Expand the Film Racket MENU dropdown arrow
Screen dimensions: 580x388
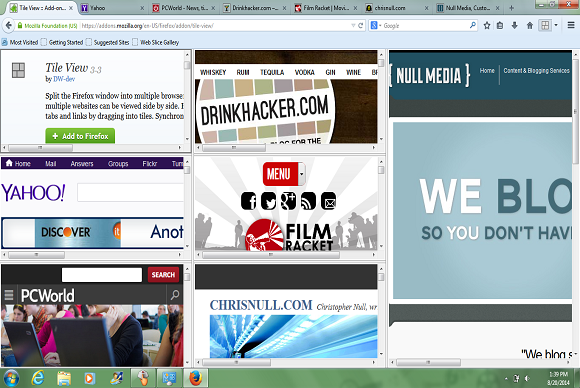302,174
